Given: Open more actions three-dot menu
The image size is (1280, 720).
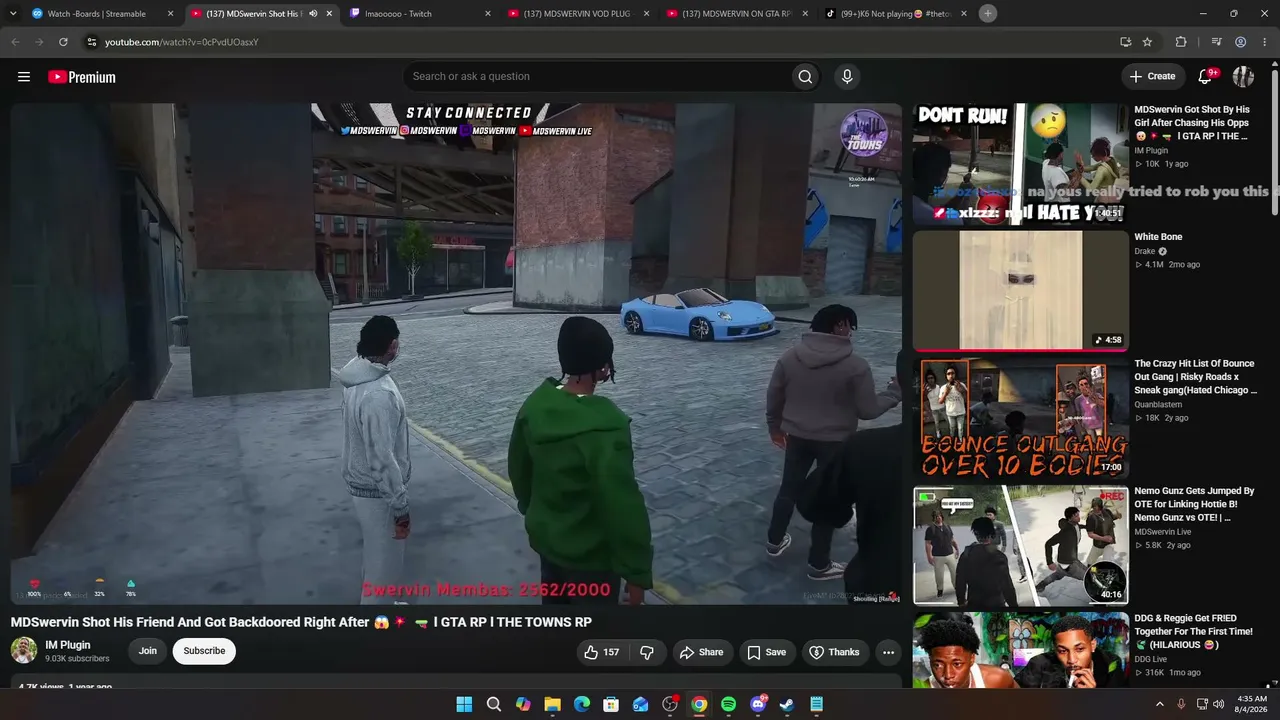Looking at the screenshot, I should pos(888,652).
